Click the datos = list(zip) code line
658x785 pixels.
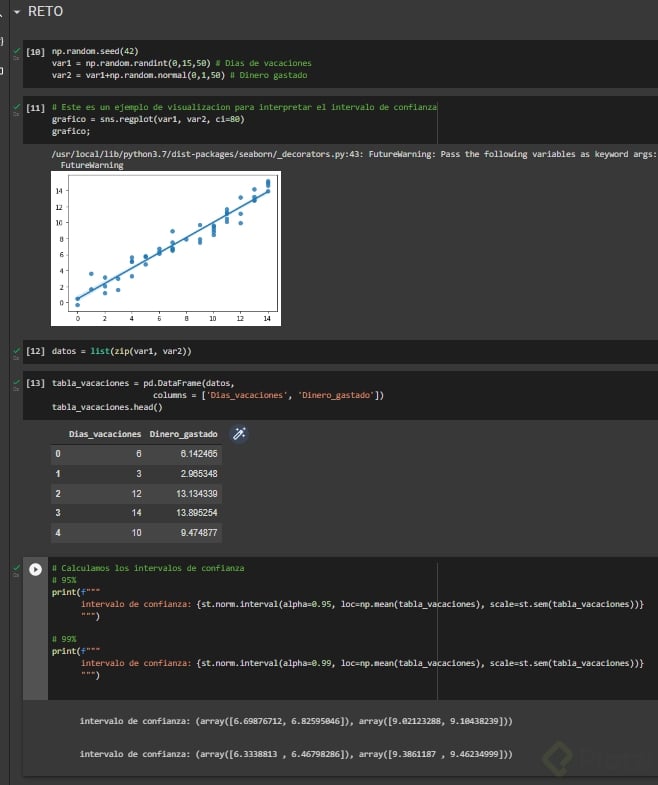121,351
